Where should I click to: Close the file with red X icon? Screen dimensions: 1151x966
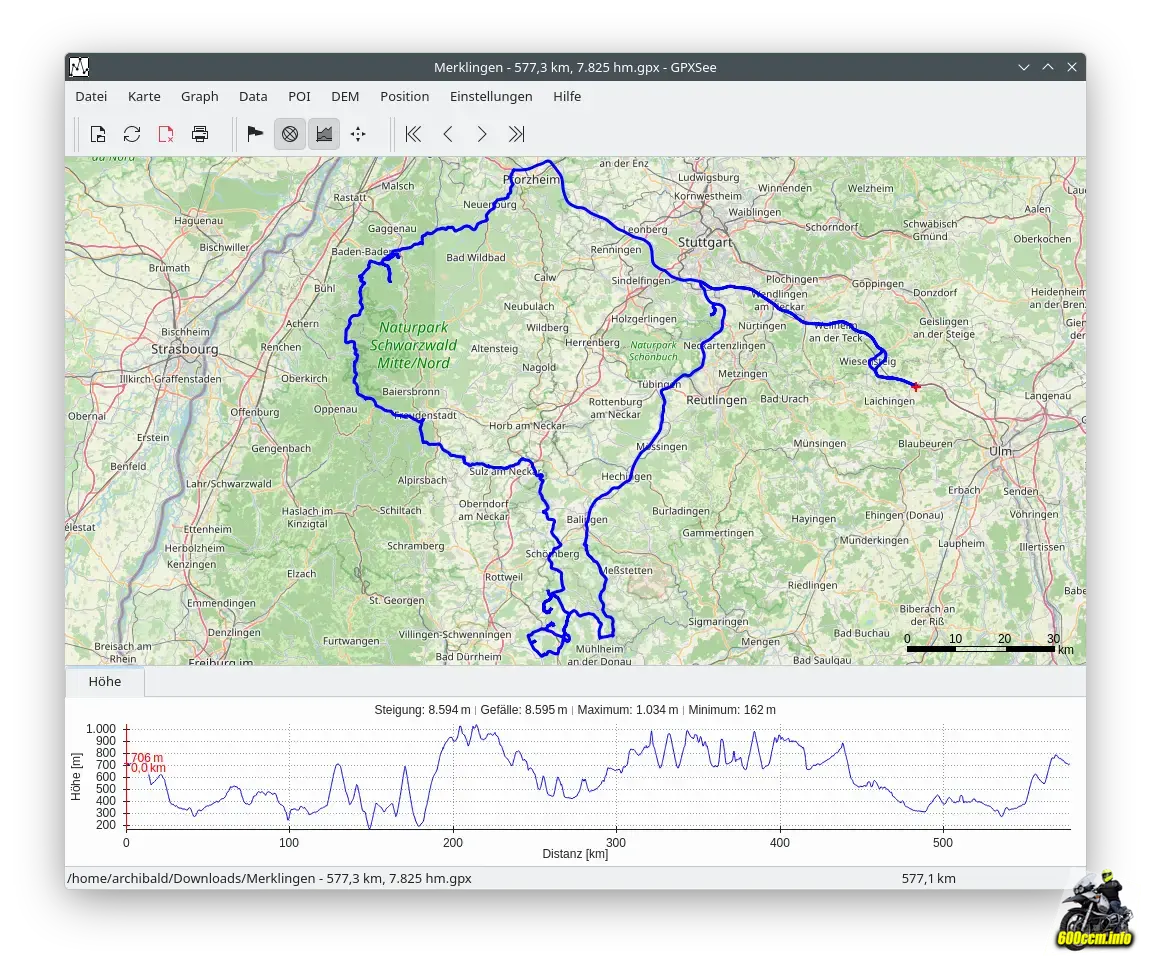166,134
